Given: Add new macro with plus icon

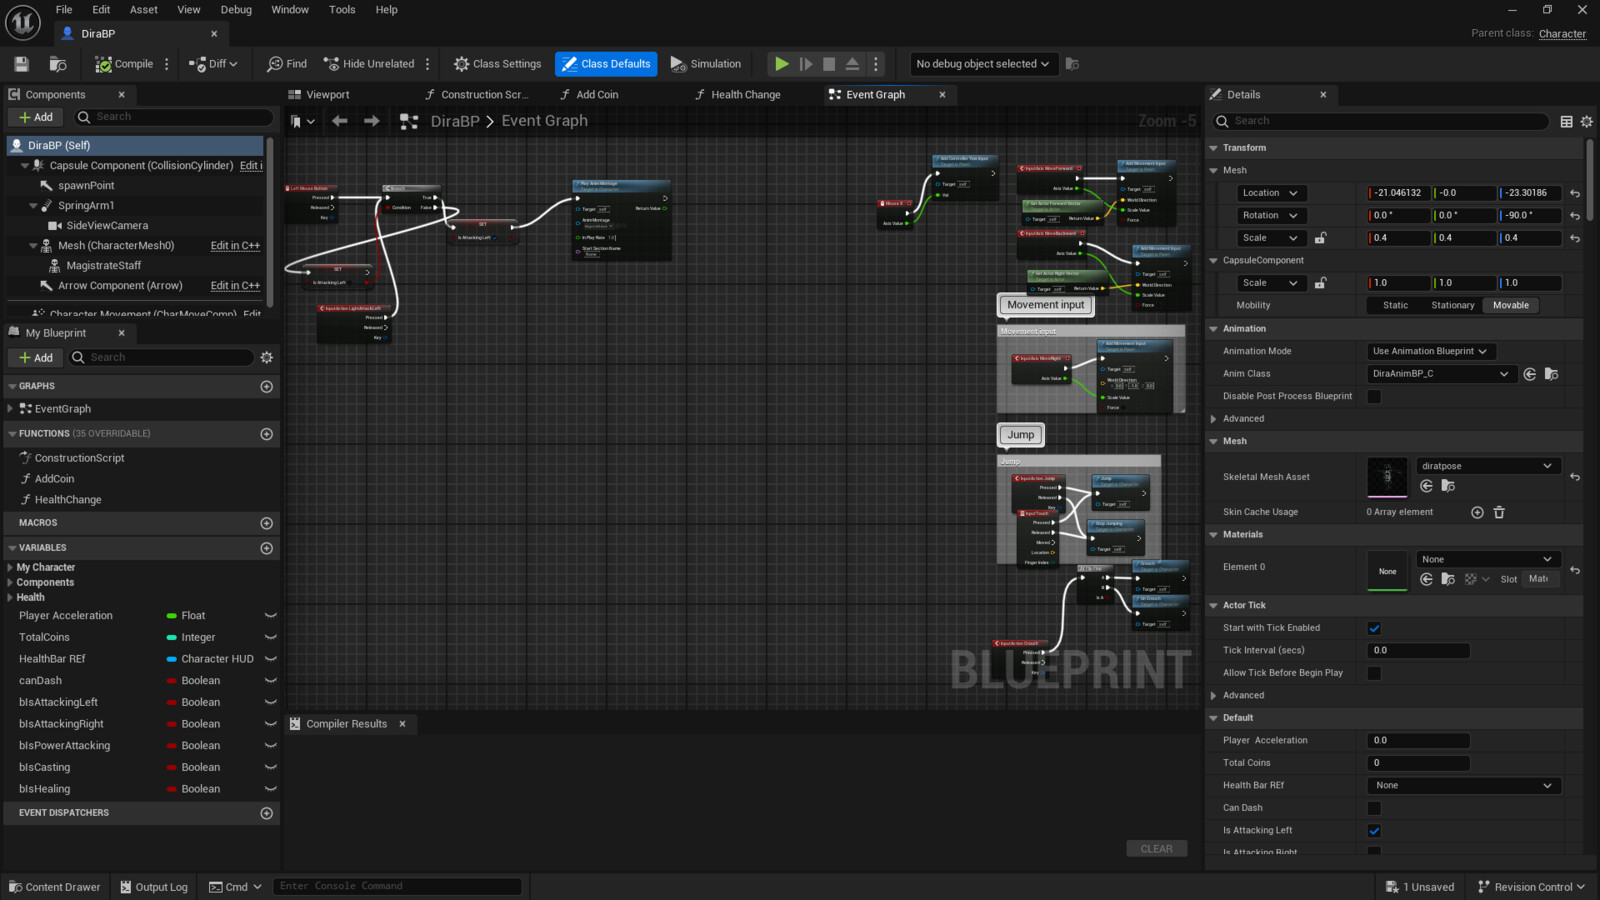Looking at the screenshot, I should (x=267, y=523).
